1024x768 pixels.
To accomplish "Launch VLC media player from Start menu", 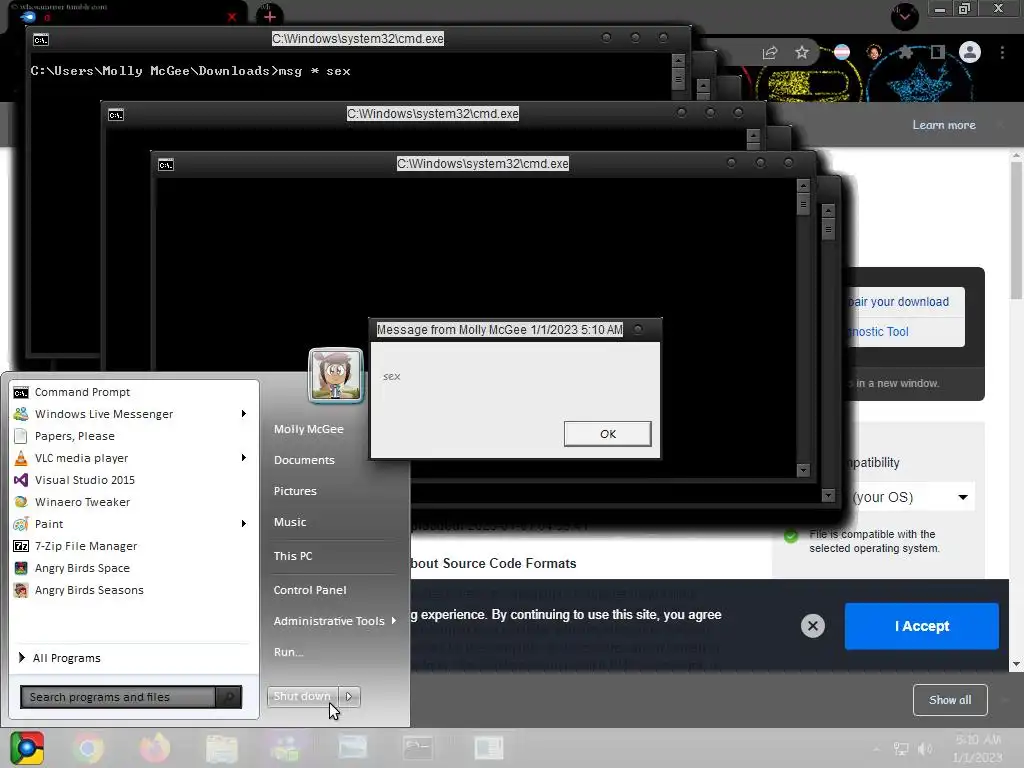I will (134, 458).
